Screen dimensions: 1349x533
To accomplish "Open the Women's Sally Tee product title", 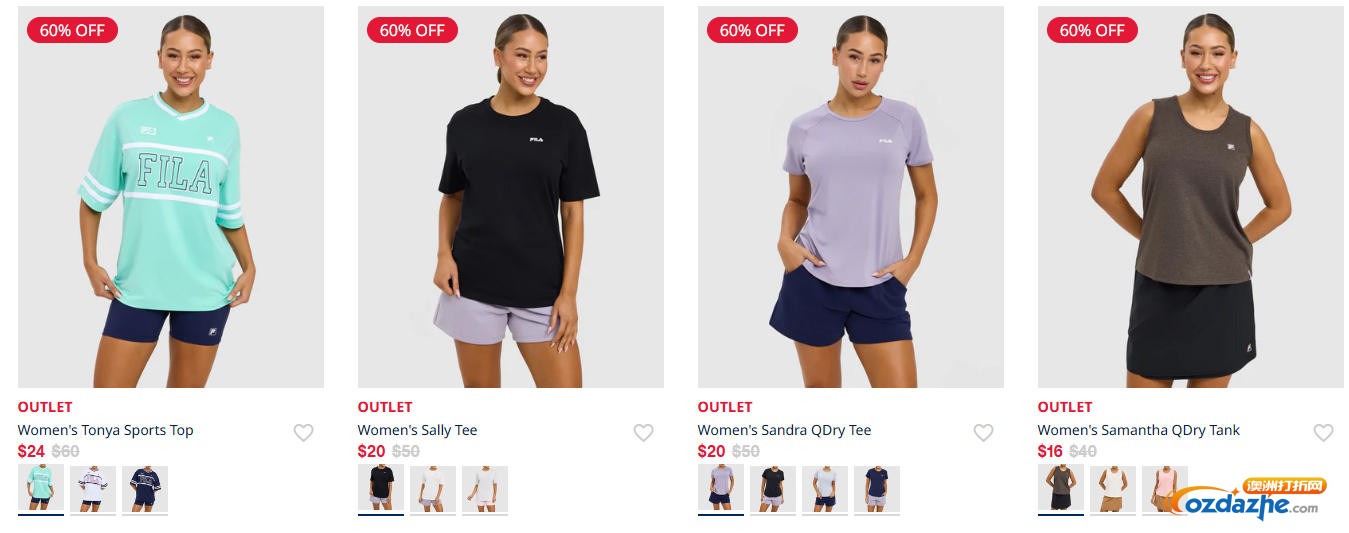I will coord(417,430).
